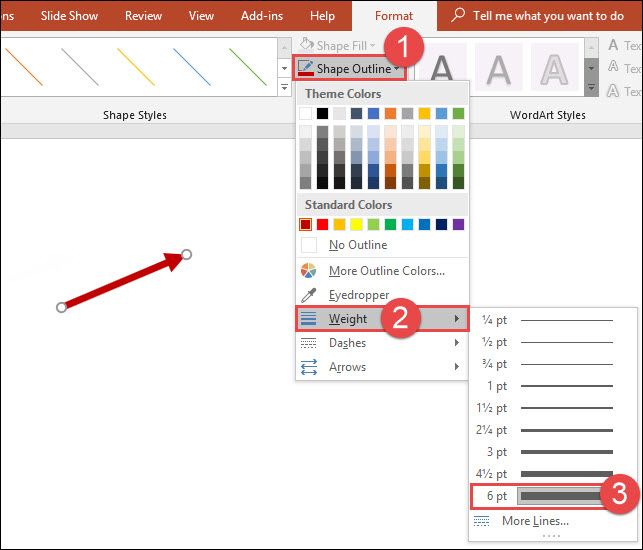This screenshot has width=643, height=550.
Task: Apply the orange line shape style
Action: point(24,67)
